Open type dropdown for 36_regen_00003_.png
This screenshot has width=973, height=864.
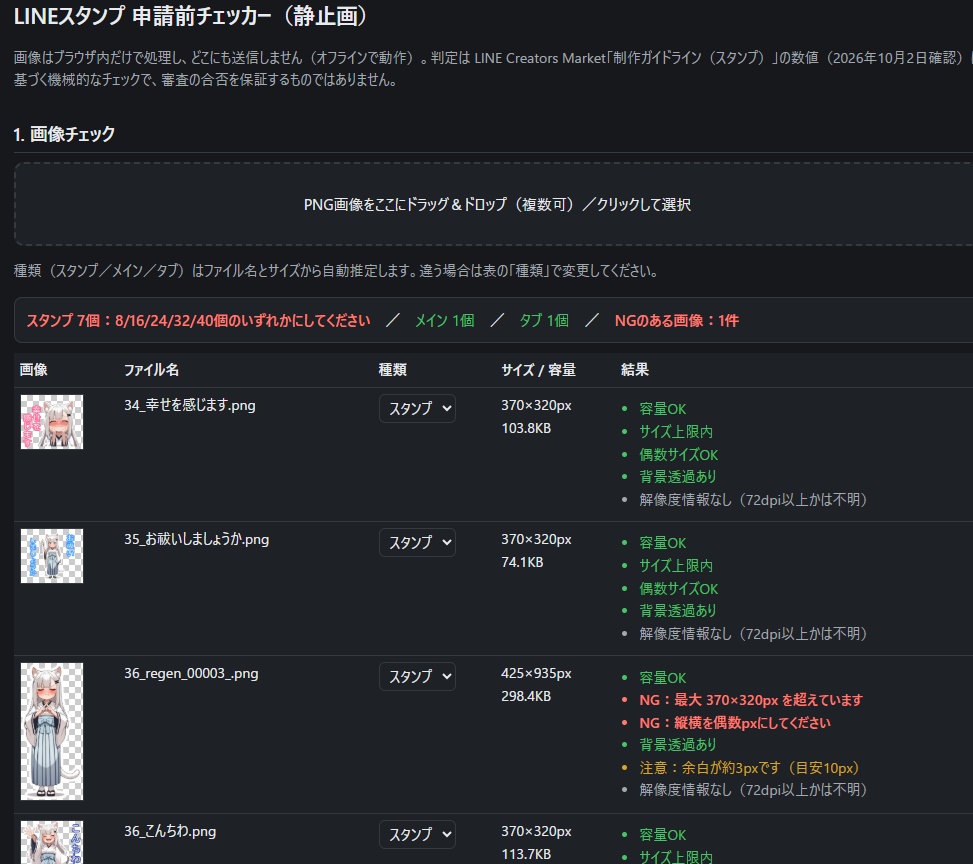[417, 677]
